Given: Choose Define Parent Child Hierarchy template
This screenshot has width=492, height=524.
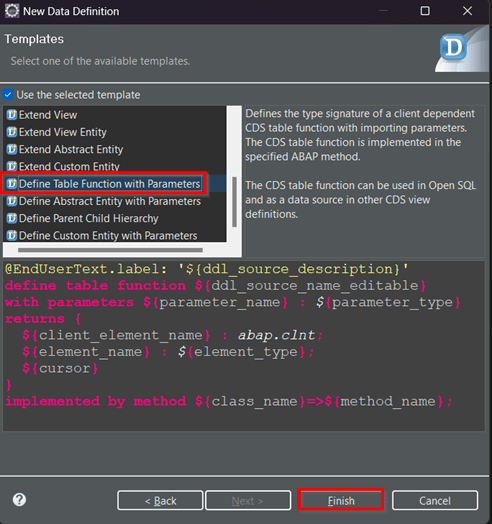Looking at the screenshot, I should 89,218.
